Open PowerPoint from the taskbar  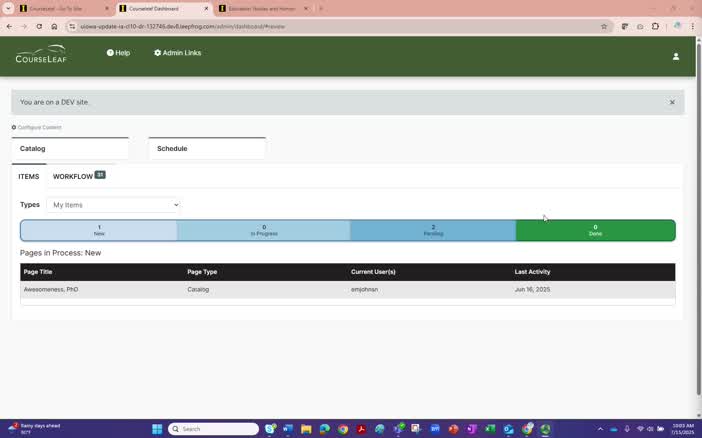coord(453,429)
